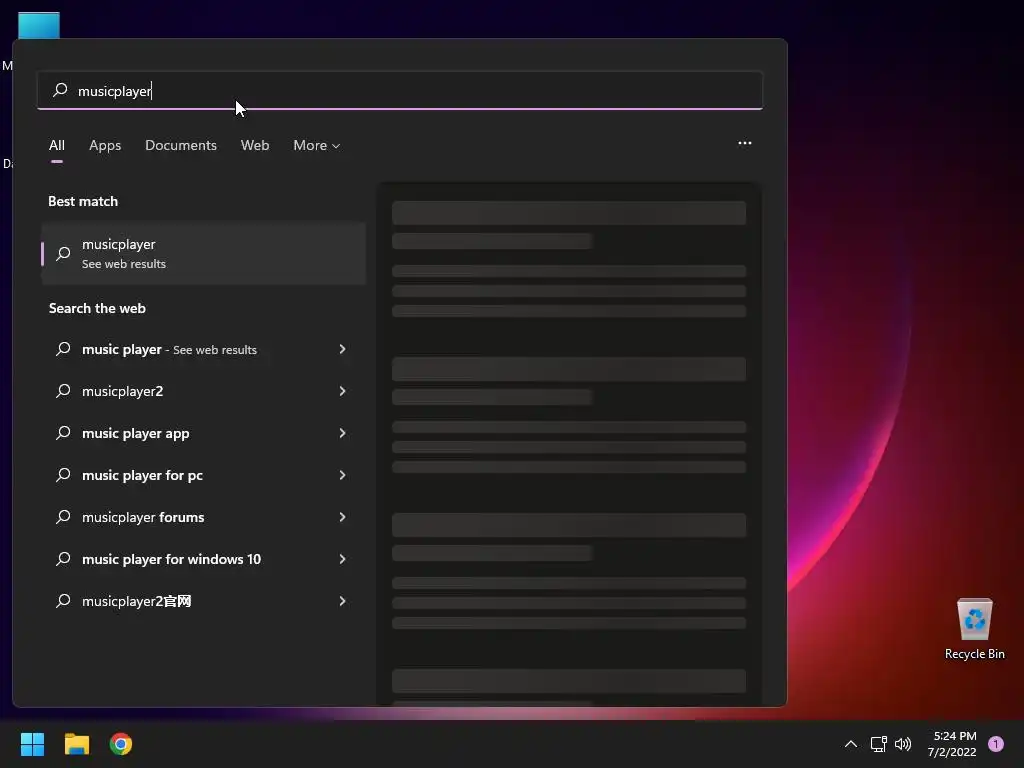Expand chevron beside 'music player for windows 10'
This screenshot has width=1024, height=768.
point(342,559)
